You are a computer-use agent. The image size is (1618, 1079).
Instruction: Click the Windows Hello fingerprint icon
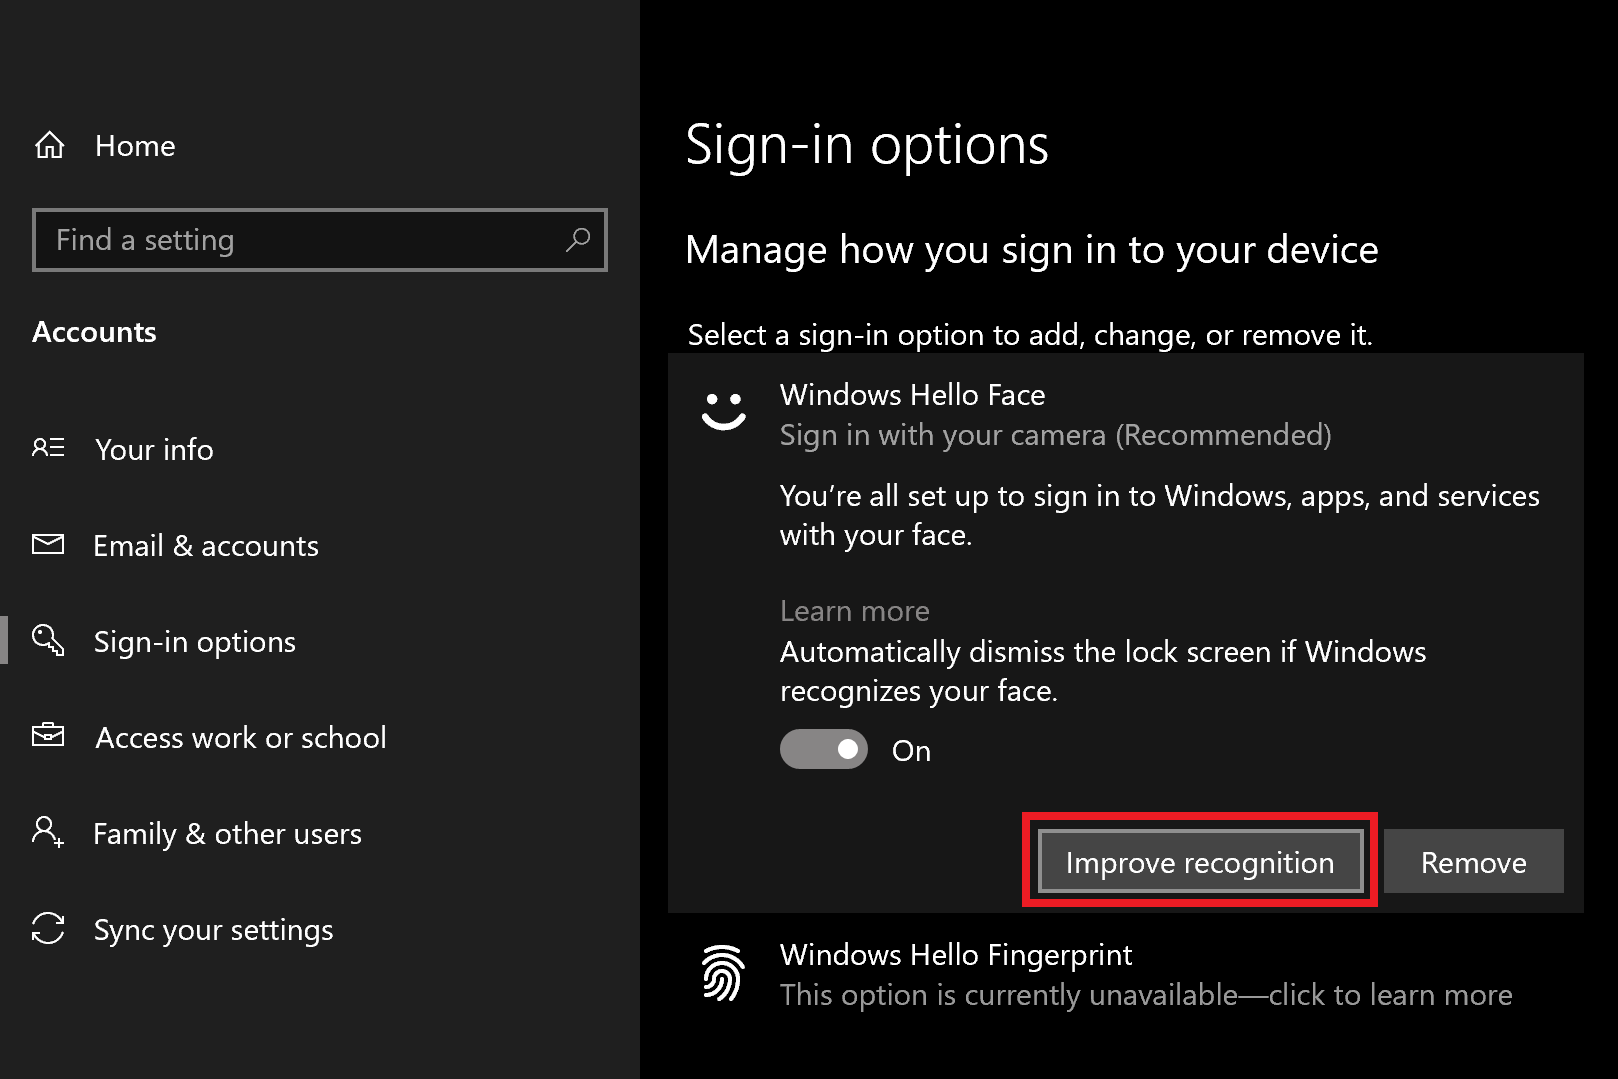pos(723,972)
